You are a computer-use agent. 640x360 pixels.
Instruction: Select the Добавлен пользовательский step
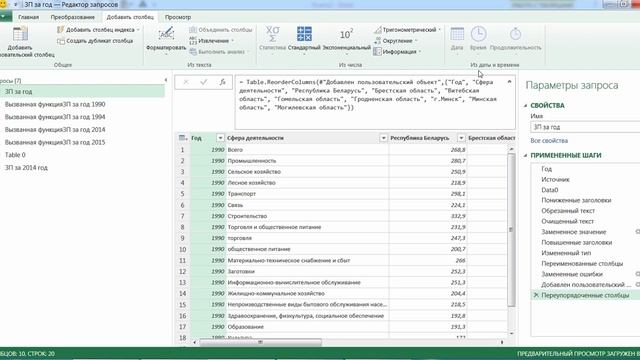coord(586,284)
